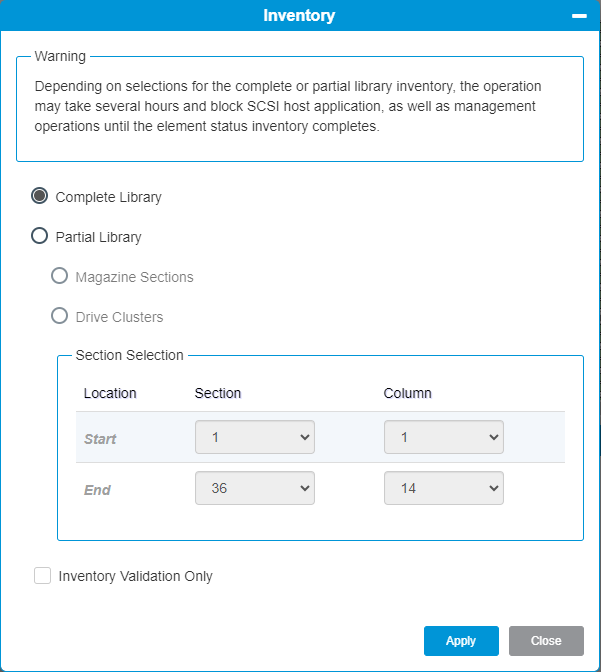
Task: Enable Inventory Validation Only checkbox
Action: [x=42, y=575]
